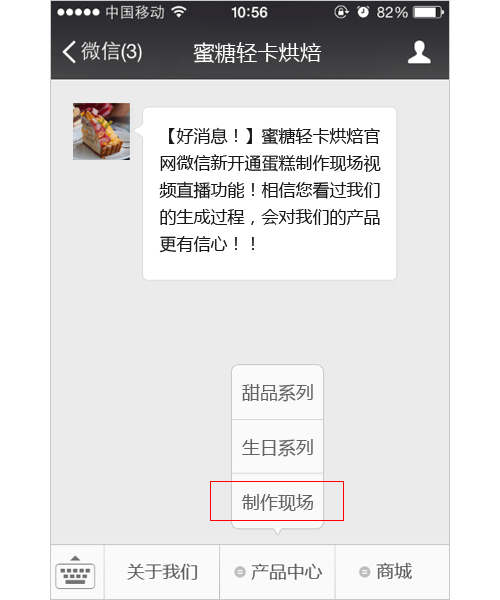Screen dimensions: 500x600
Task: Tap the back arrow chevron
Action: [x=69, y=52]
